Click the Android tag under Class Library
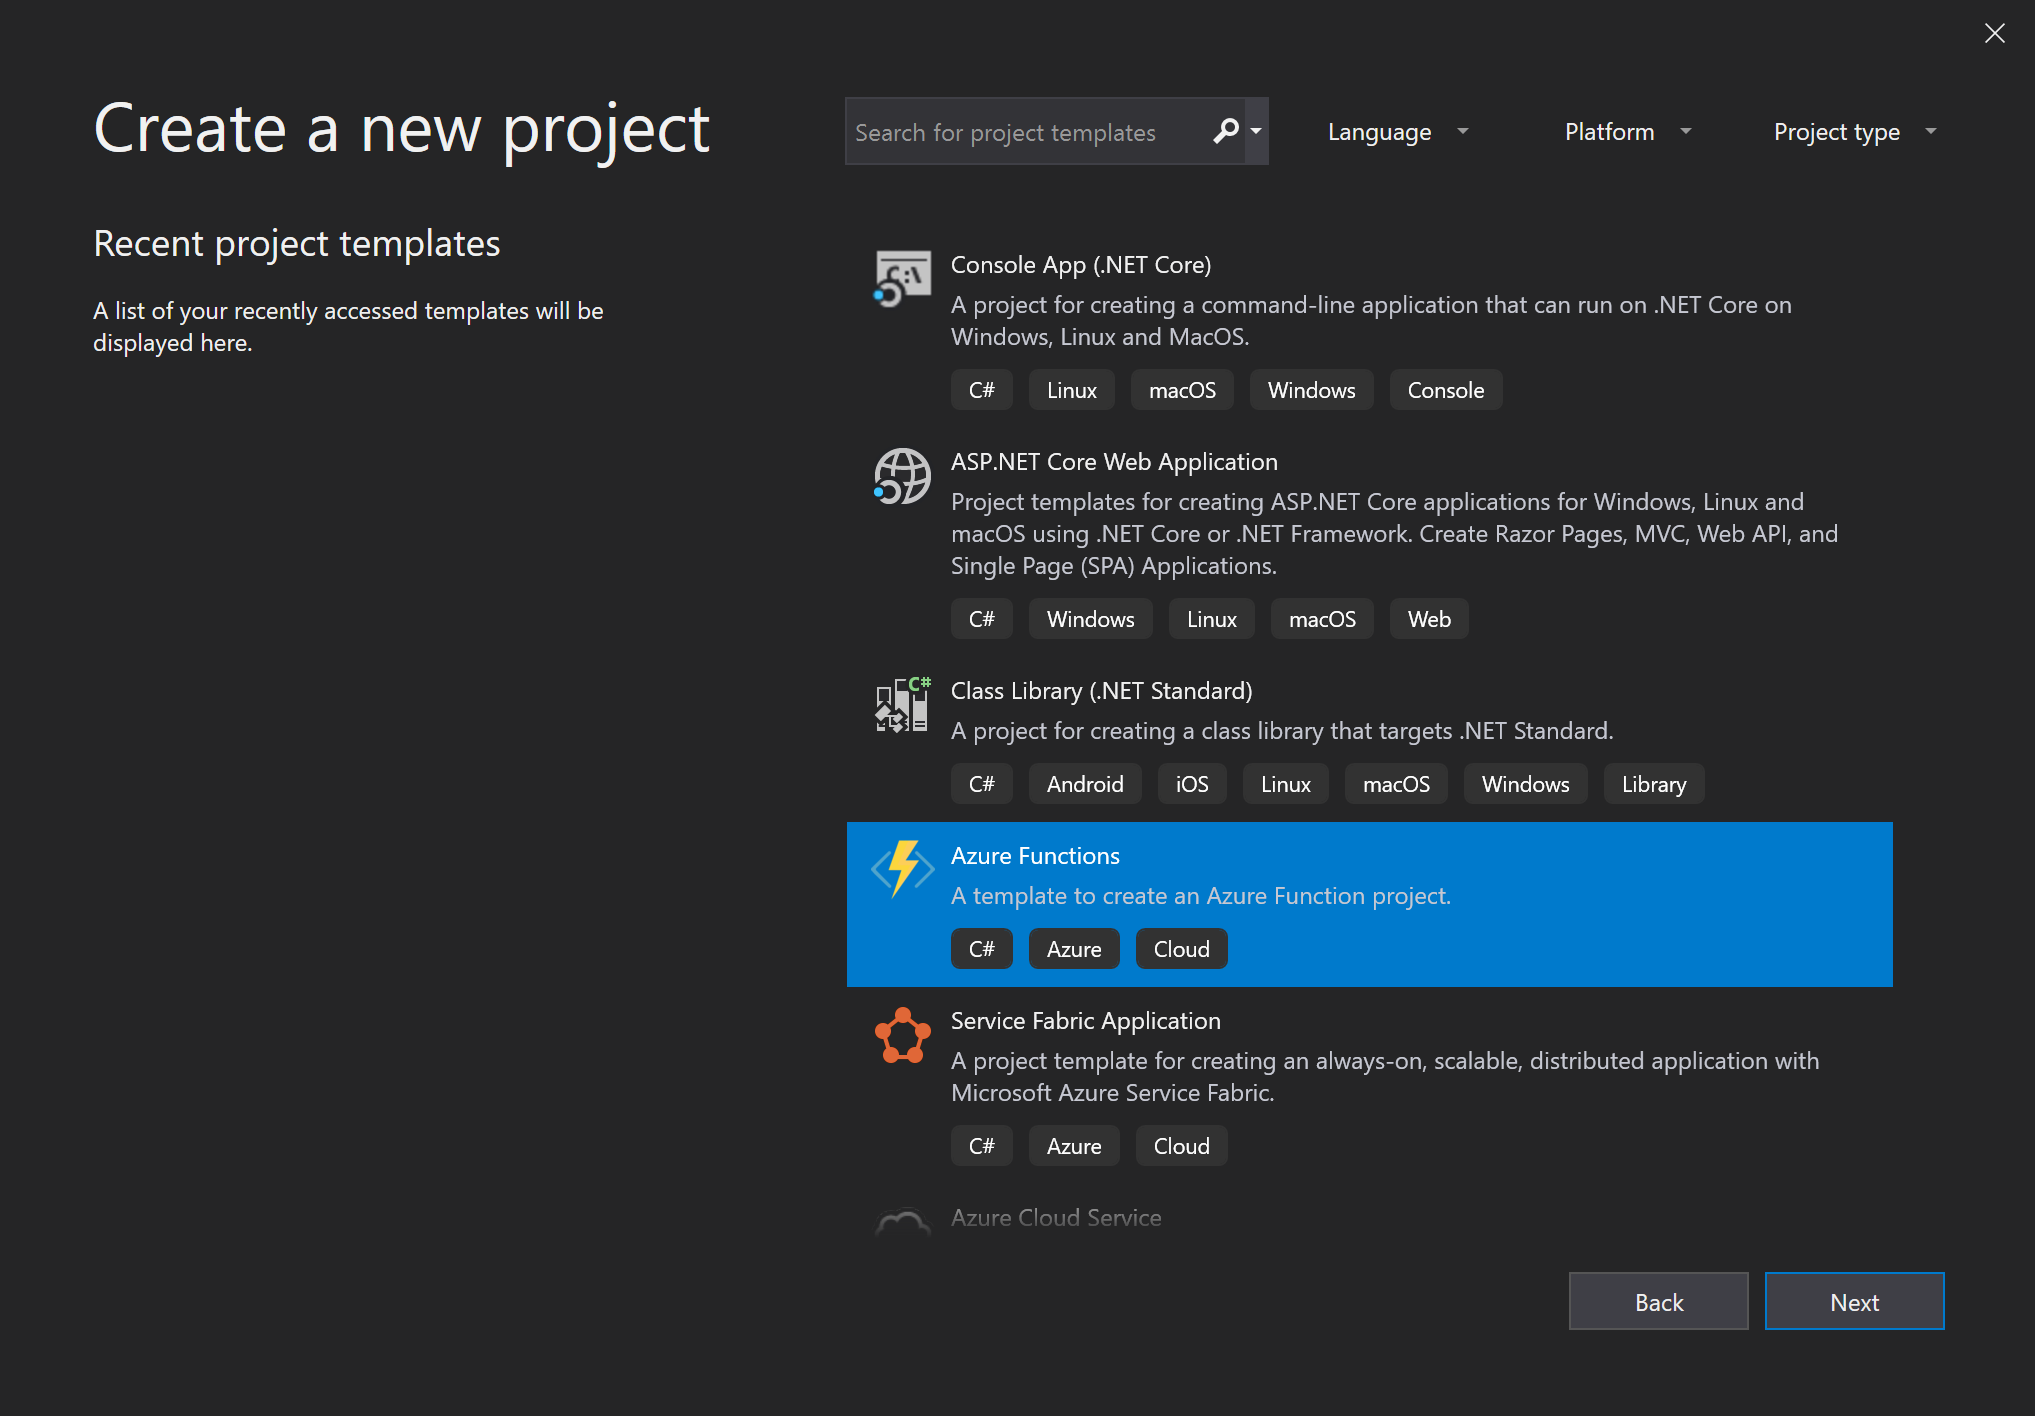The width and height of the screenshot is (2035, 1416). click(1085, 784)
